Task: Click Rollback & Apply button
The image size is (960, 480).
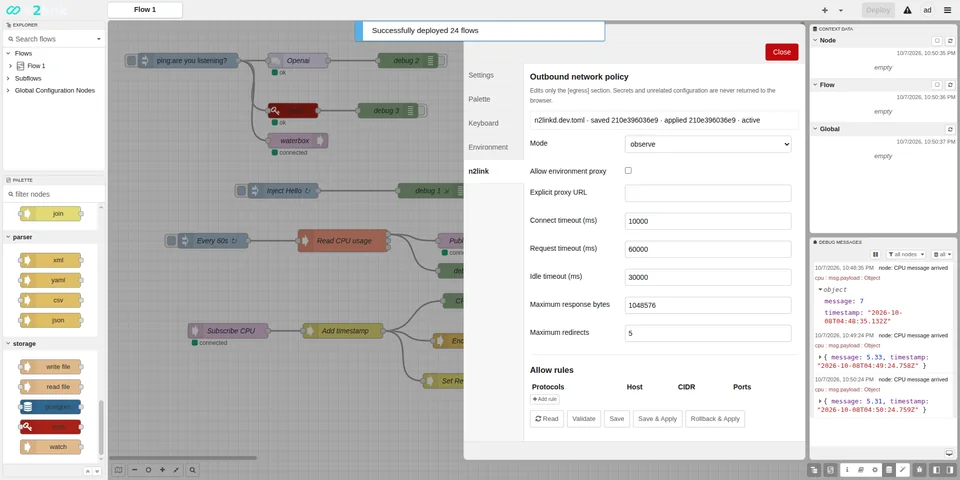Action: point(715,419)
